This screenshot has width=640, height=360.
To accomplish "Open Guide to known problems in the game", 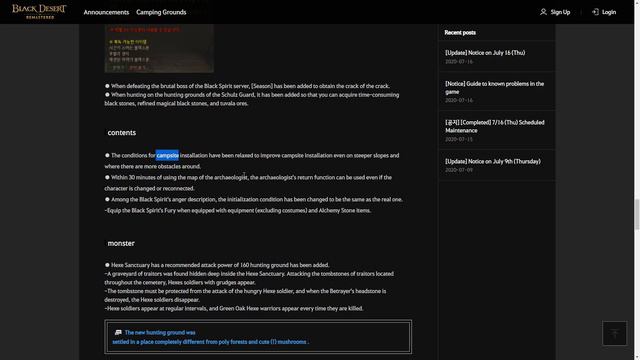I will click(494, 88).
